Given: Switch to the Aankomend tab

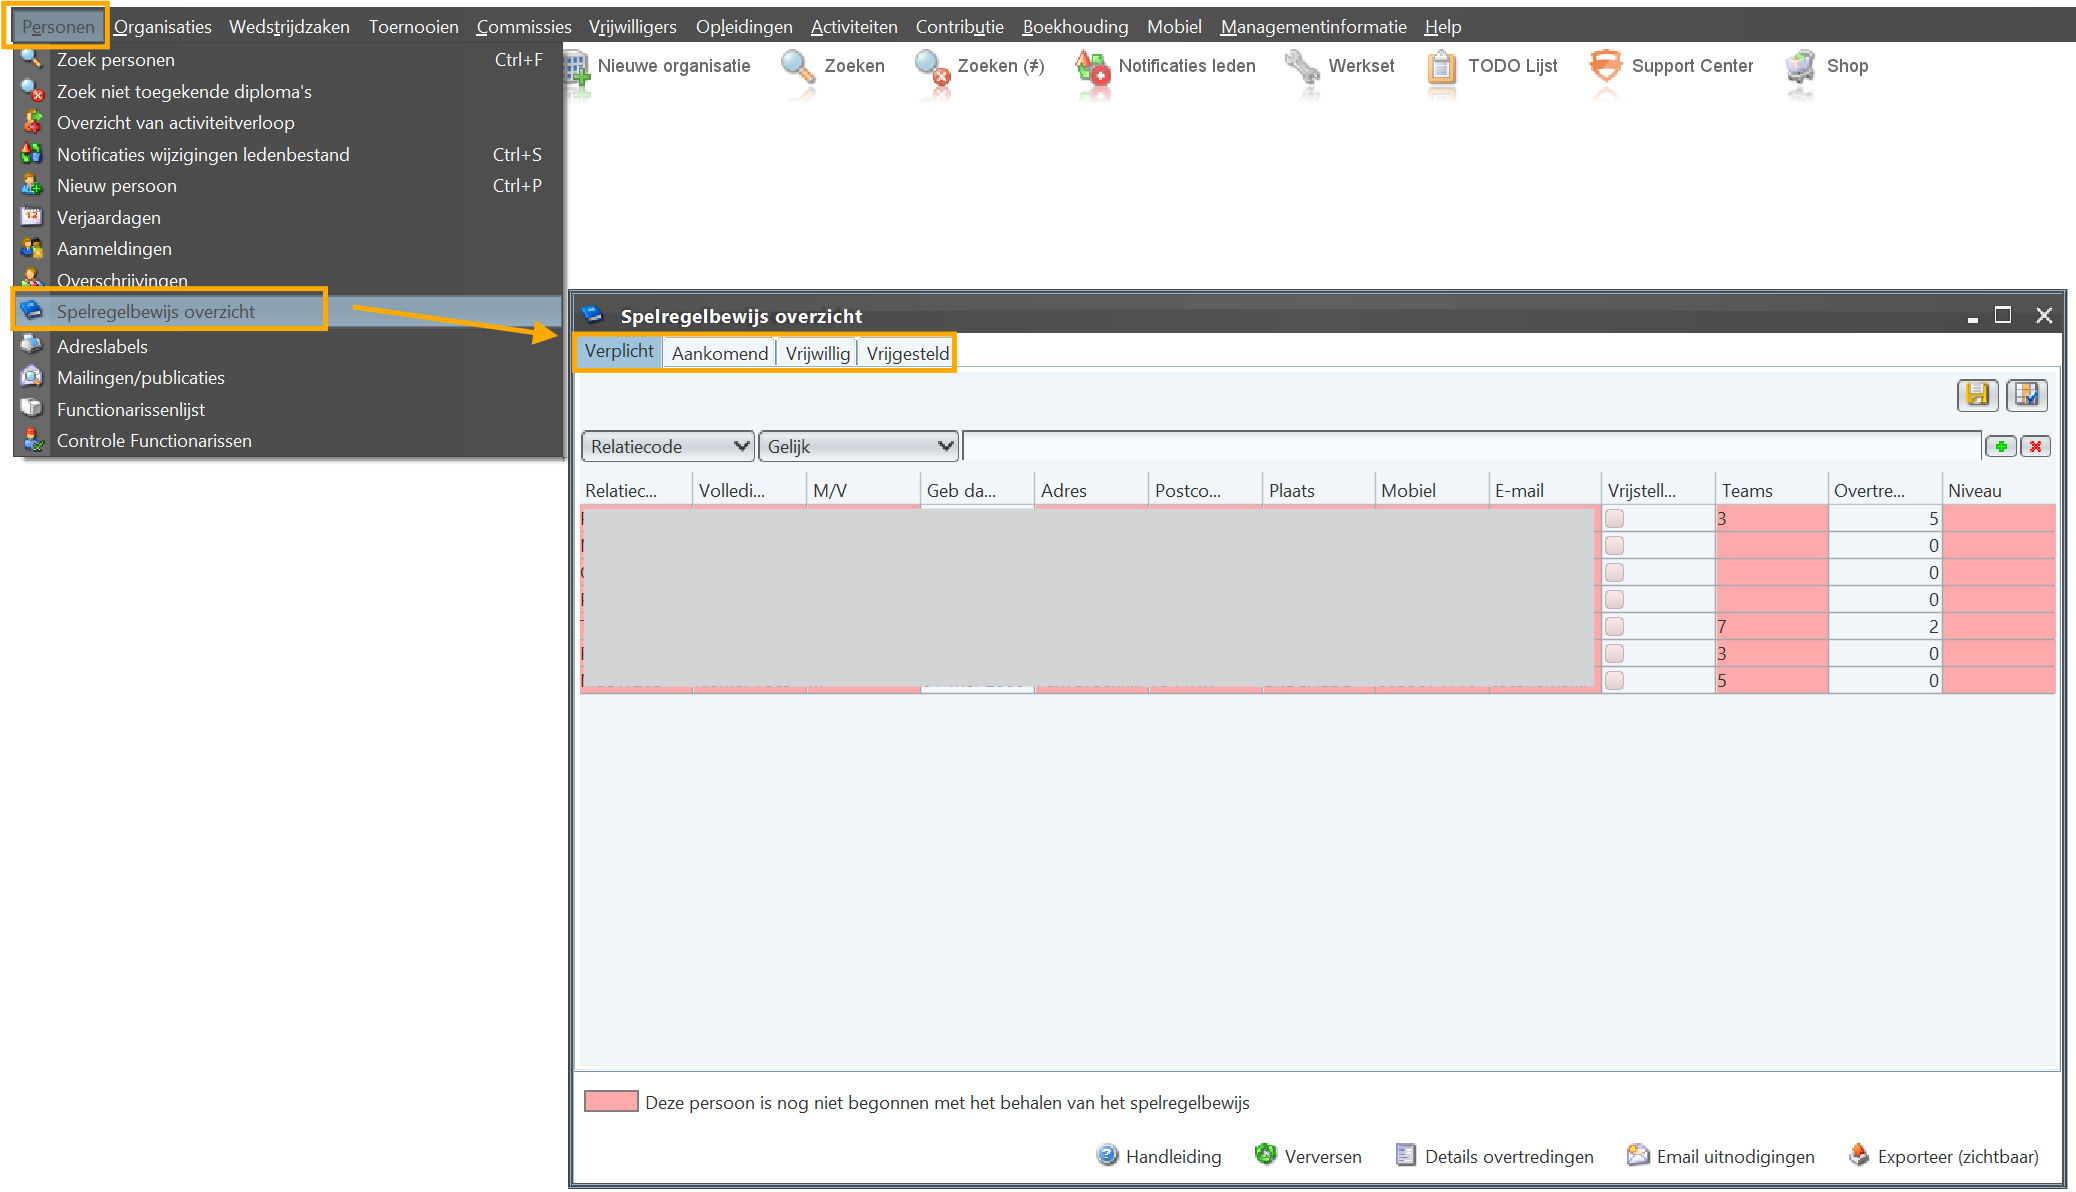Looking at the screenshot, I should [719, 353].
